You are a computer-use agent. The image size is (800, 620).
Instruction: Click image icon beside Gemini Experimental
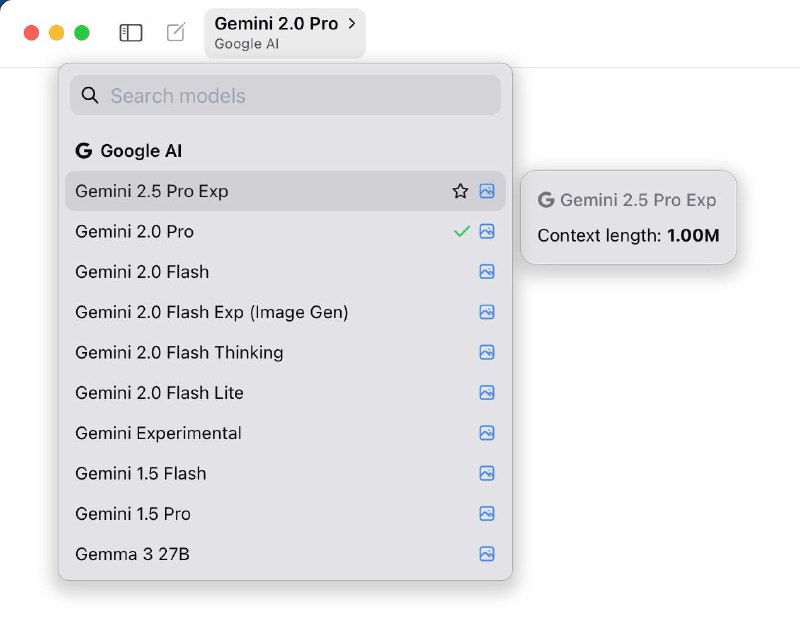[487, 433]
